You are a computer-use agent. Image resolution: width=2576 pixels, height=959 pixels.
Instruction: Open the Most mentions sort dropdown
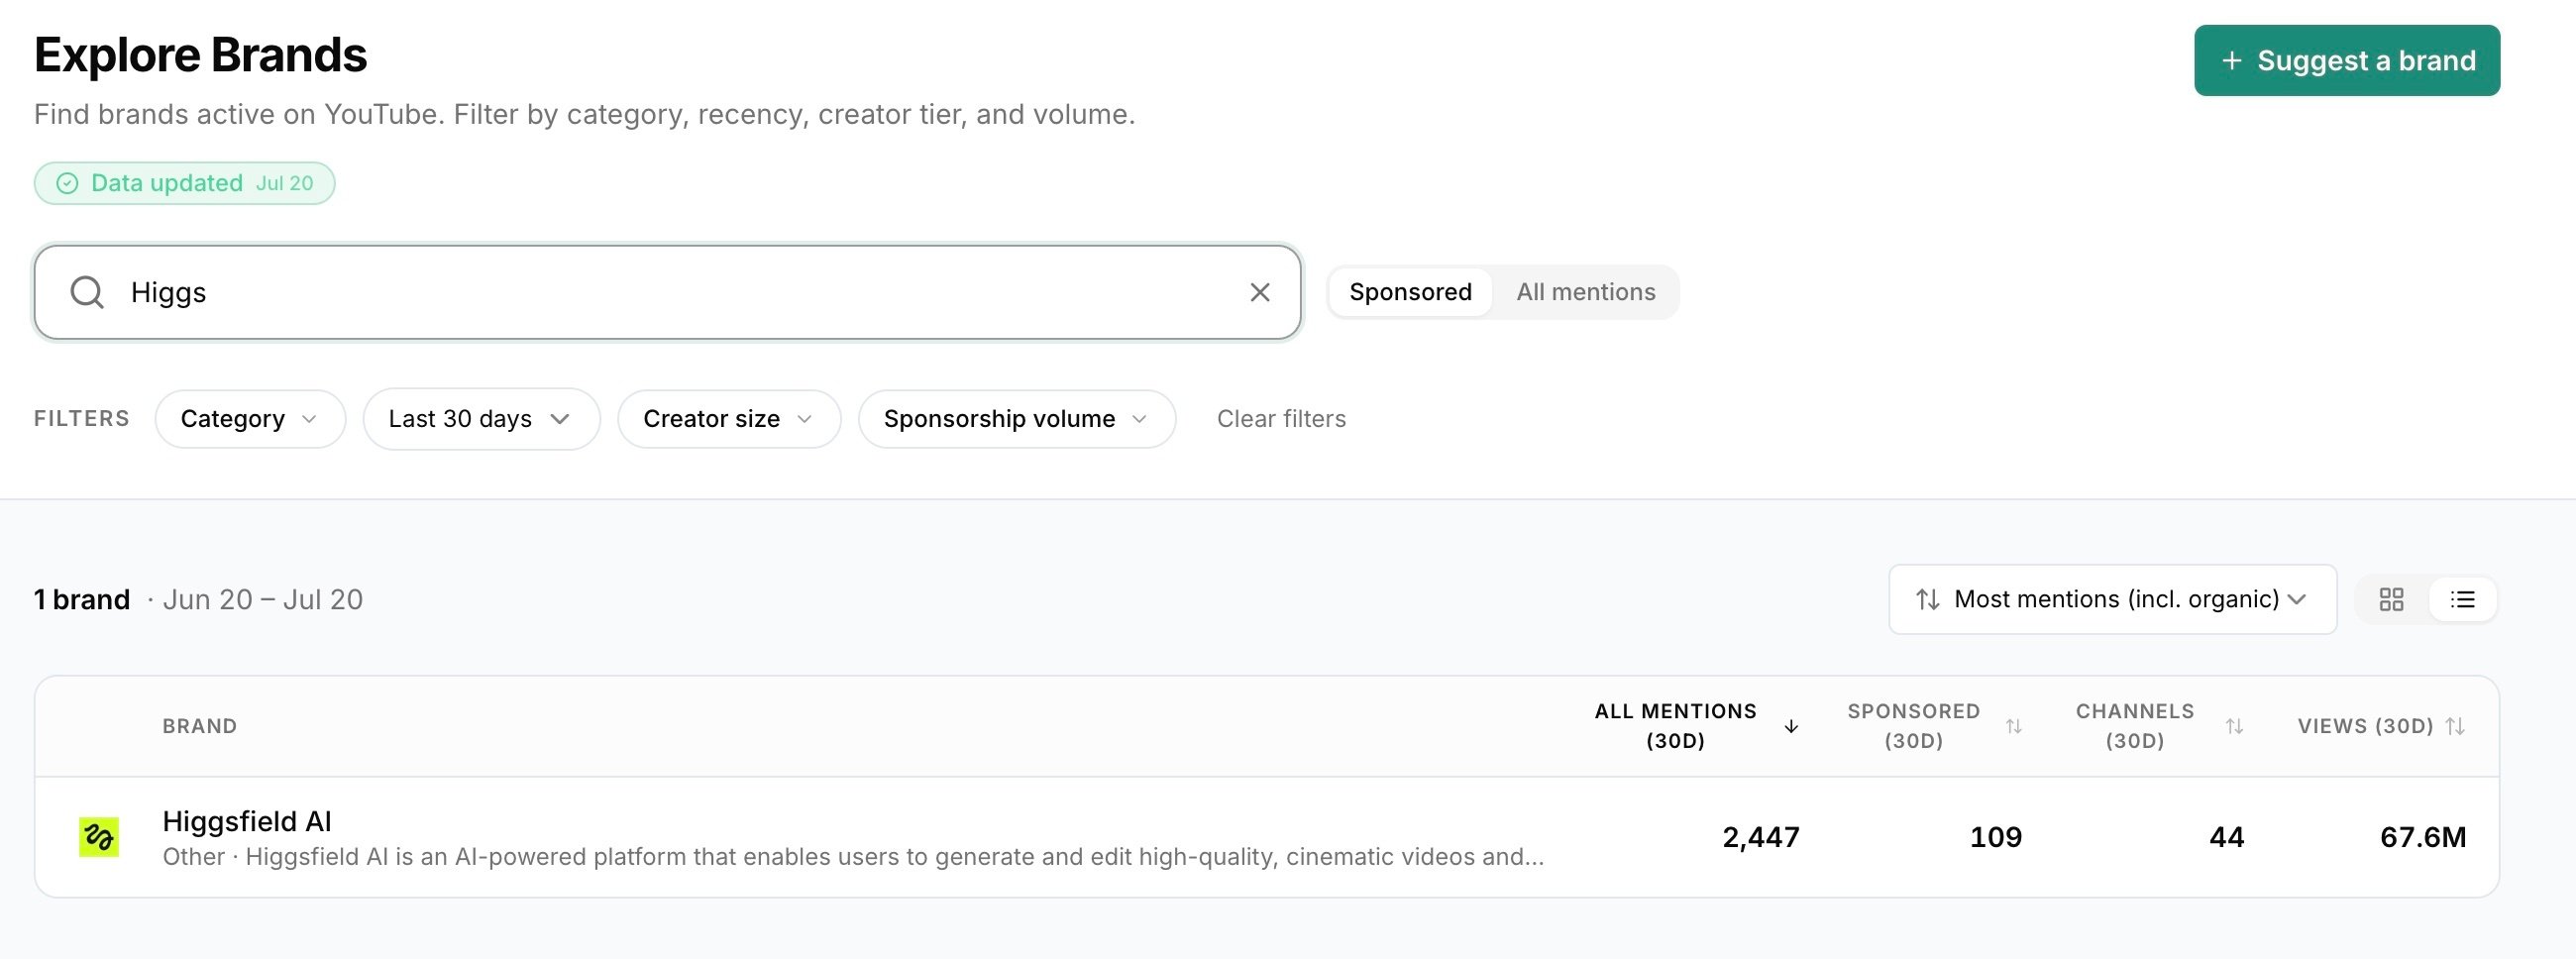2112,599
